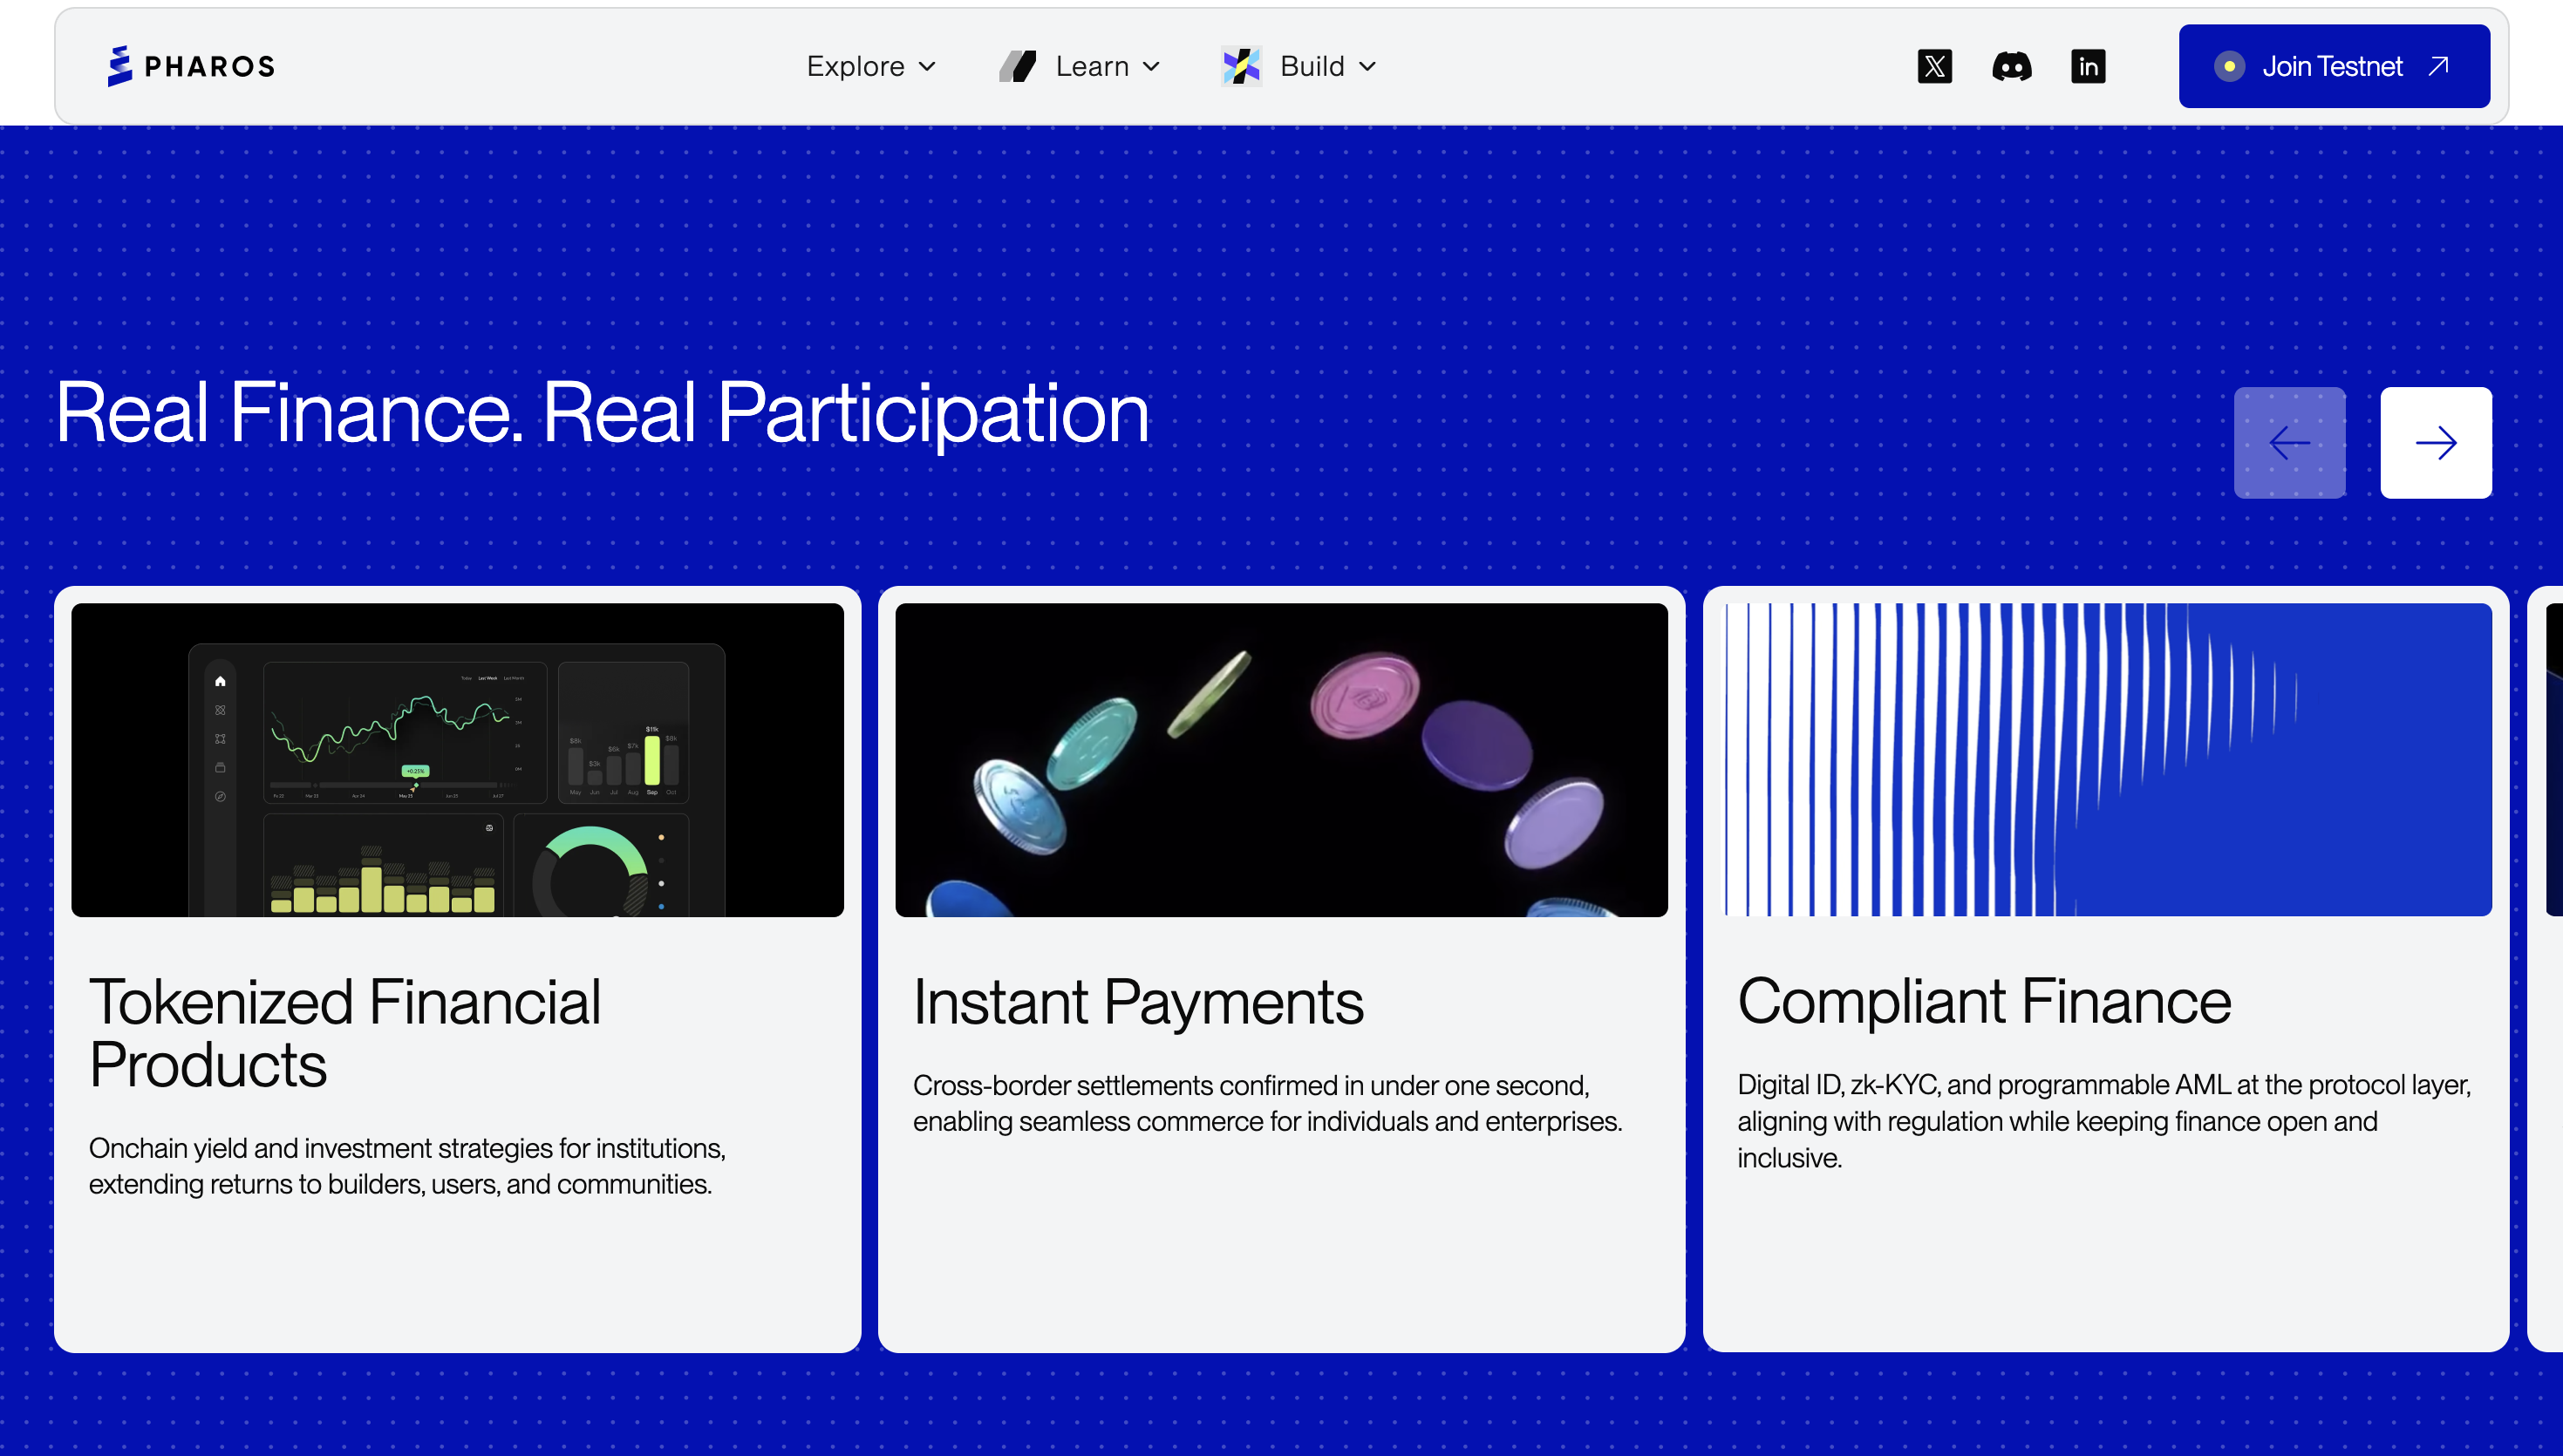Expand the Explore dropdown chevron
This screenshot has width=2563, height=1456.
(x=927, y=67)
